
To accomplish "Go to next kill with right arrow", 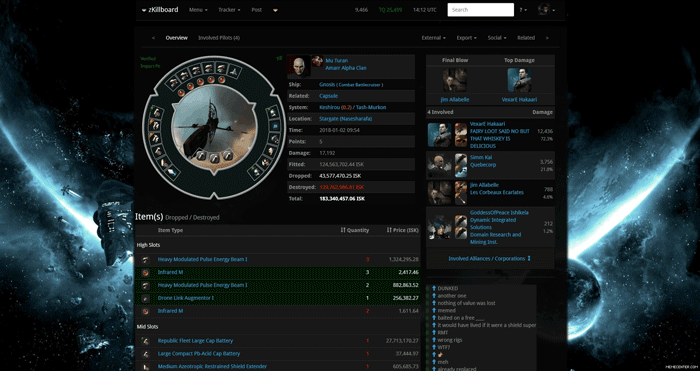I will point(547,38).
